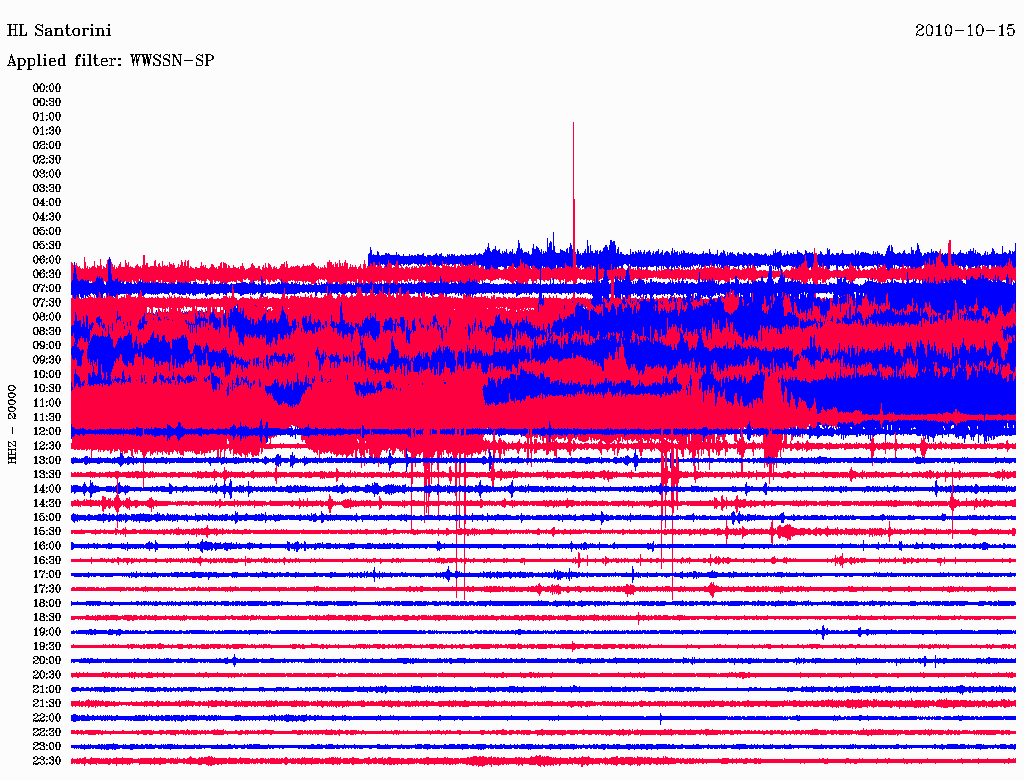
Task: Click the '13:00' time label
Action: pos(47,461)
